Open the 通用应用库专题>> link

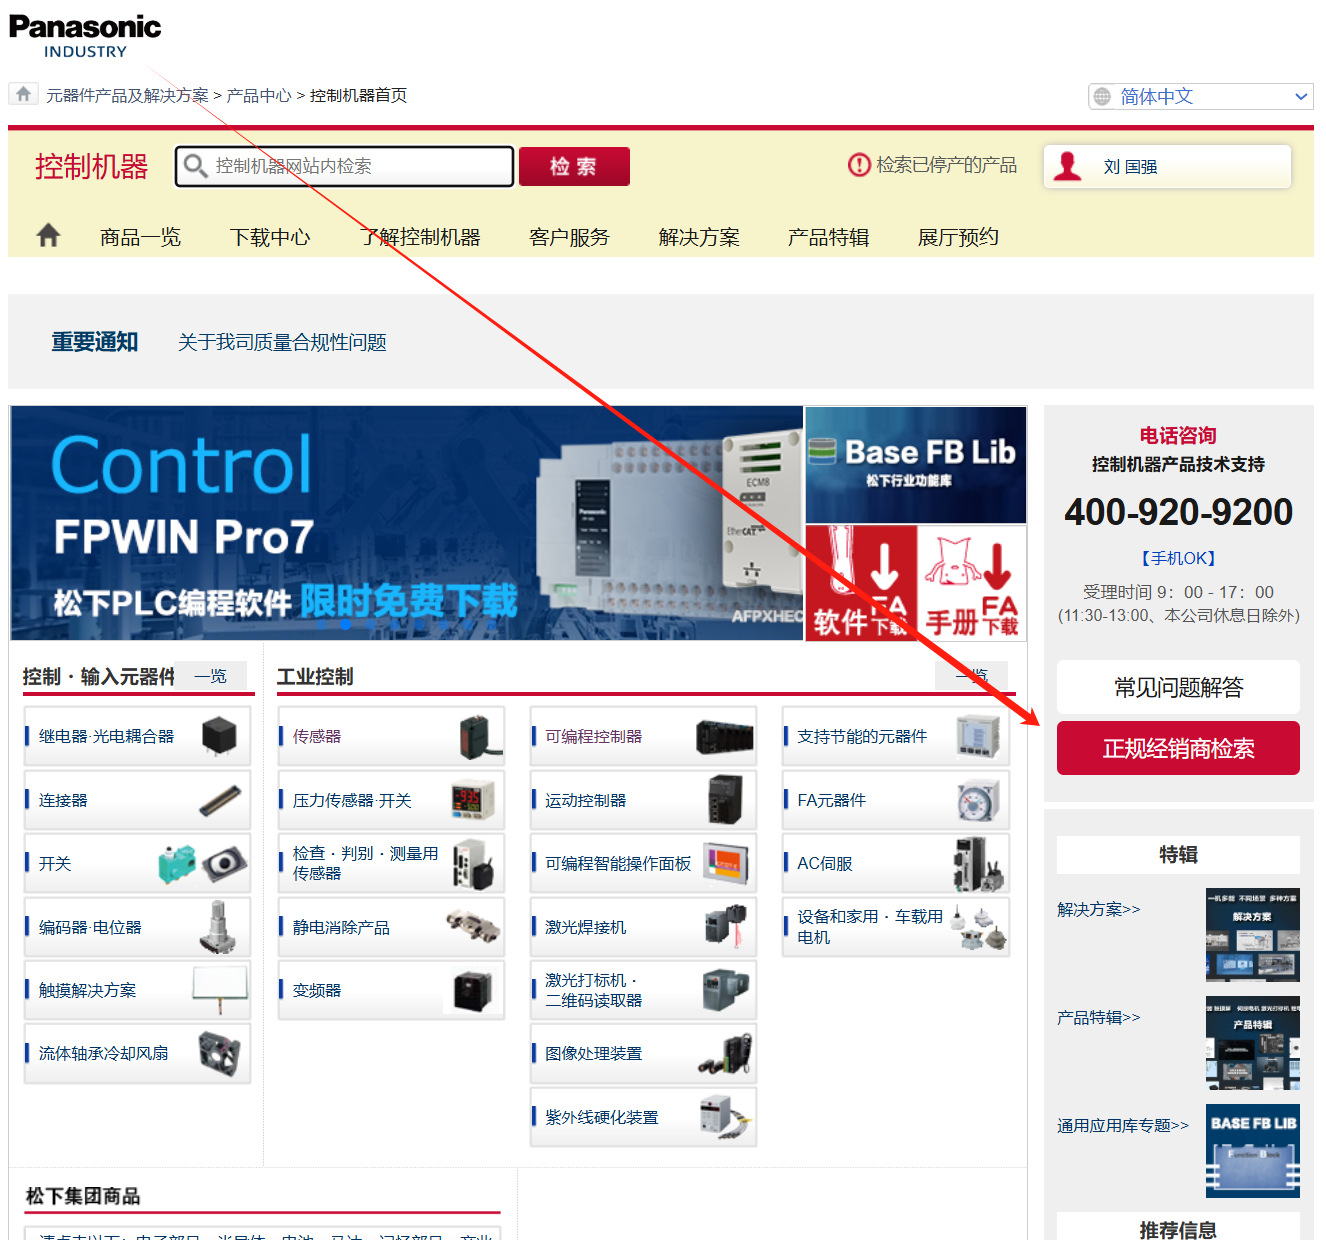pyautogui.click(x=1123, y=1125)
